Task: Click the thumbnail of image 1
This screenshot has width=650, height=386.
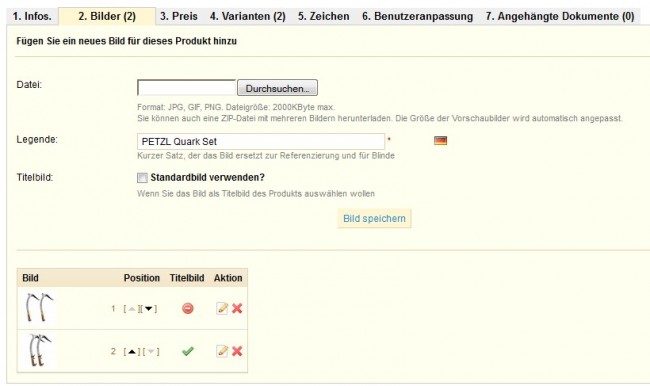Action: pos(39,308)
